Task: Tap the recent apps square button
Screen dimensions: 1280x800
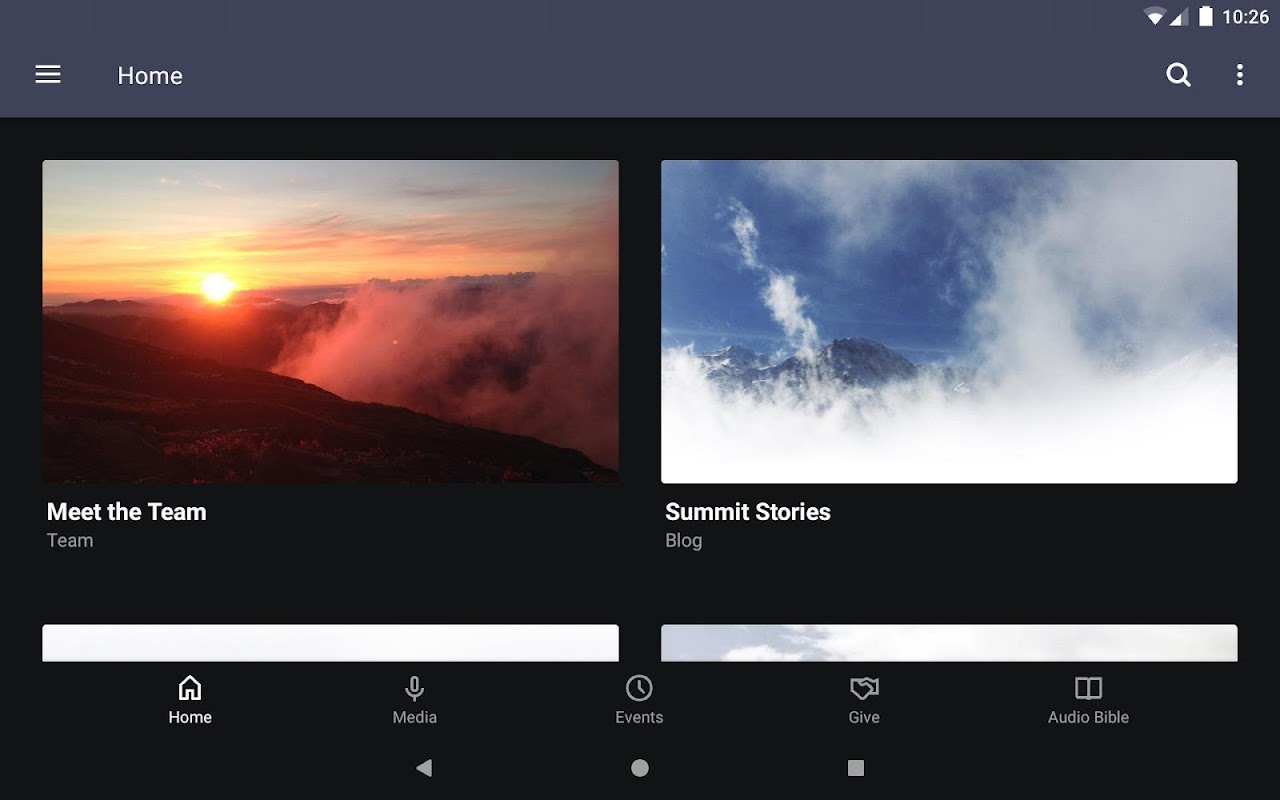Action: [x=856, y=768]
